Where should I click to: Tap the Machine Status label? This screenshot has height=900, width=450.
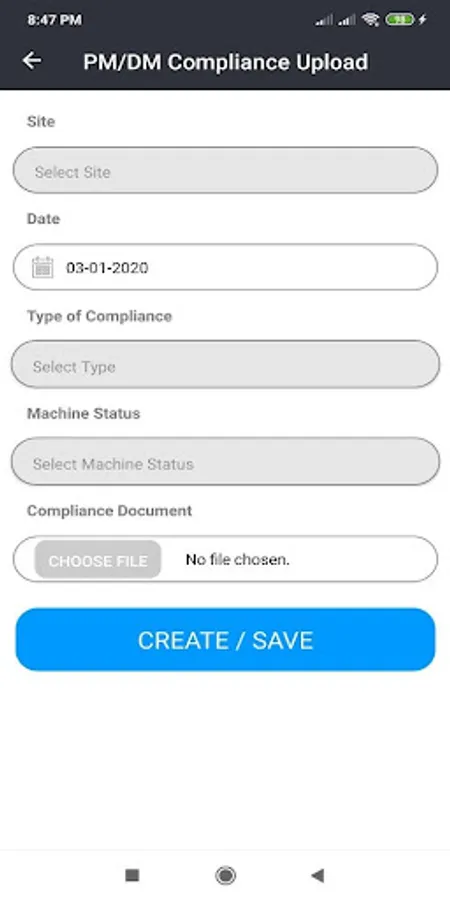pos(83,413)
